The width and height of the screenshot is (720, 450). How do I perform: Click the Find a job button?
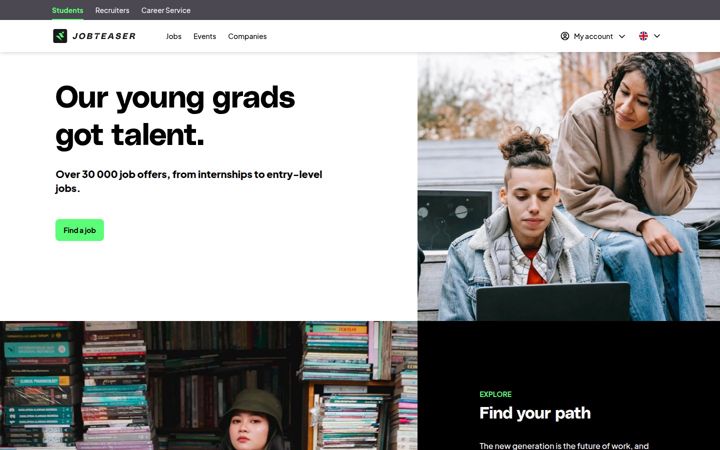click(79, 230)
